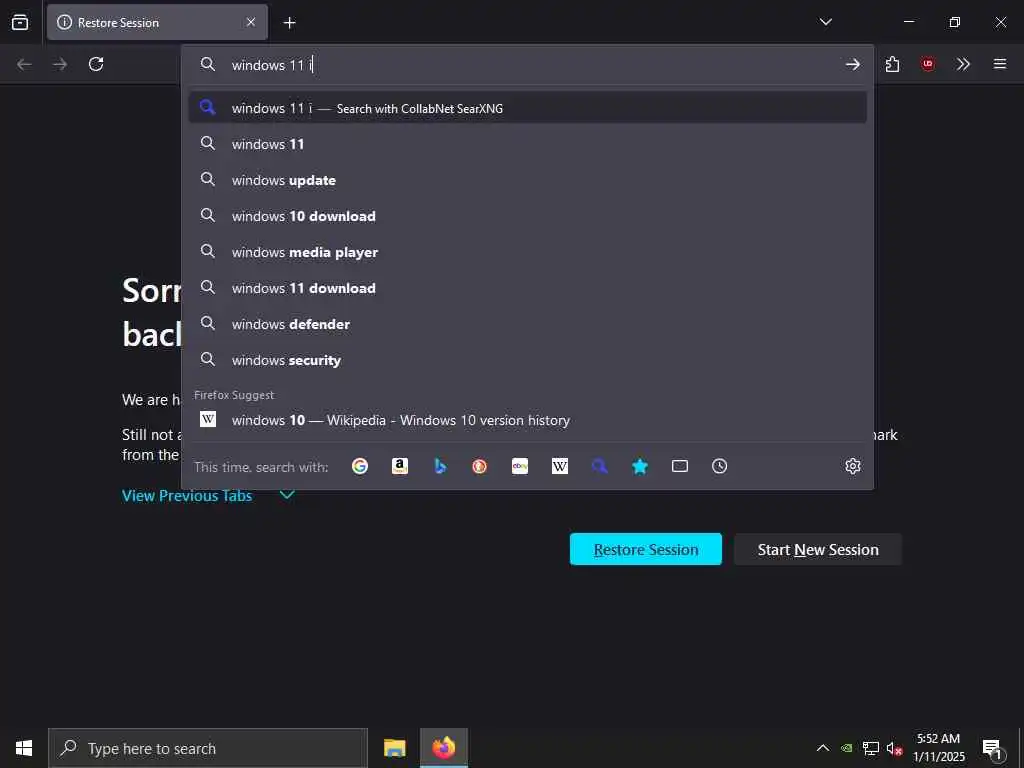This screenshot has height=768, width=1024.
Task: Choose suggestion 'windows security'
Action: pyautogui.click(x=528, y=360)
